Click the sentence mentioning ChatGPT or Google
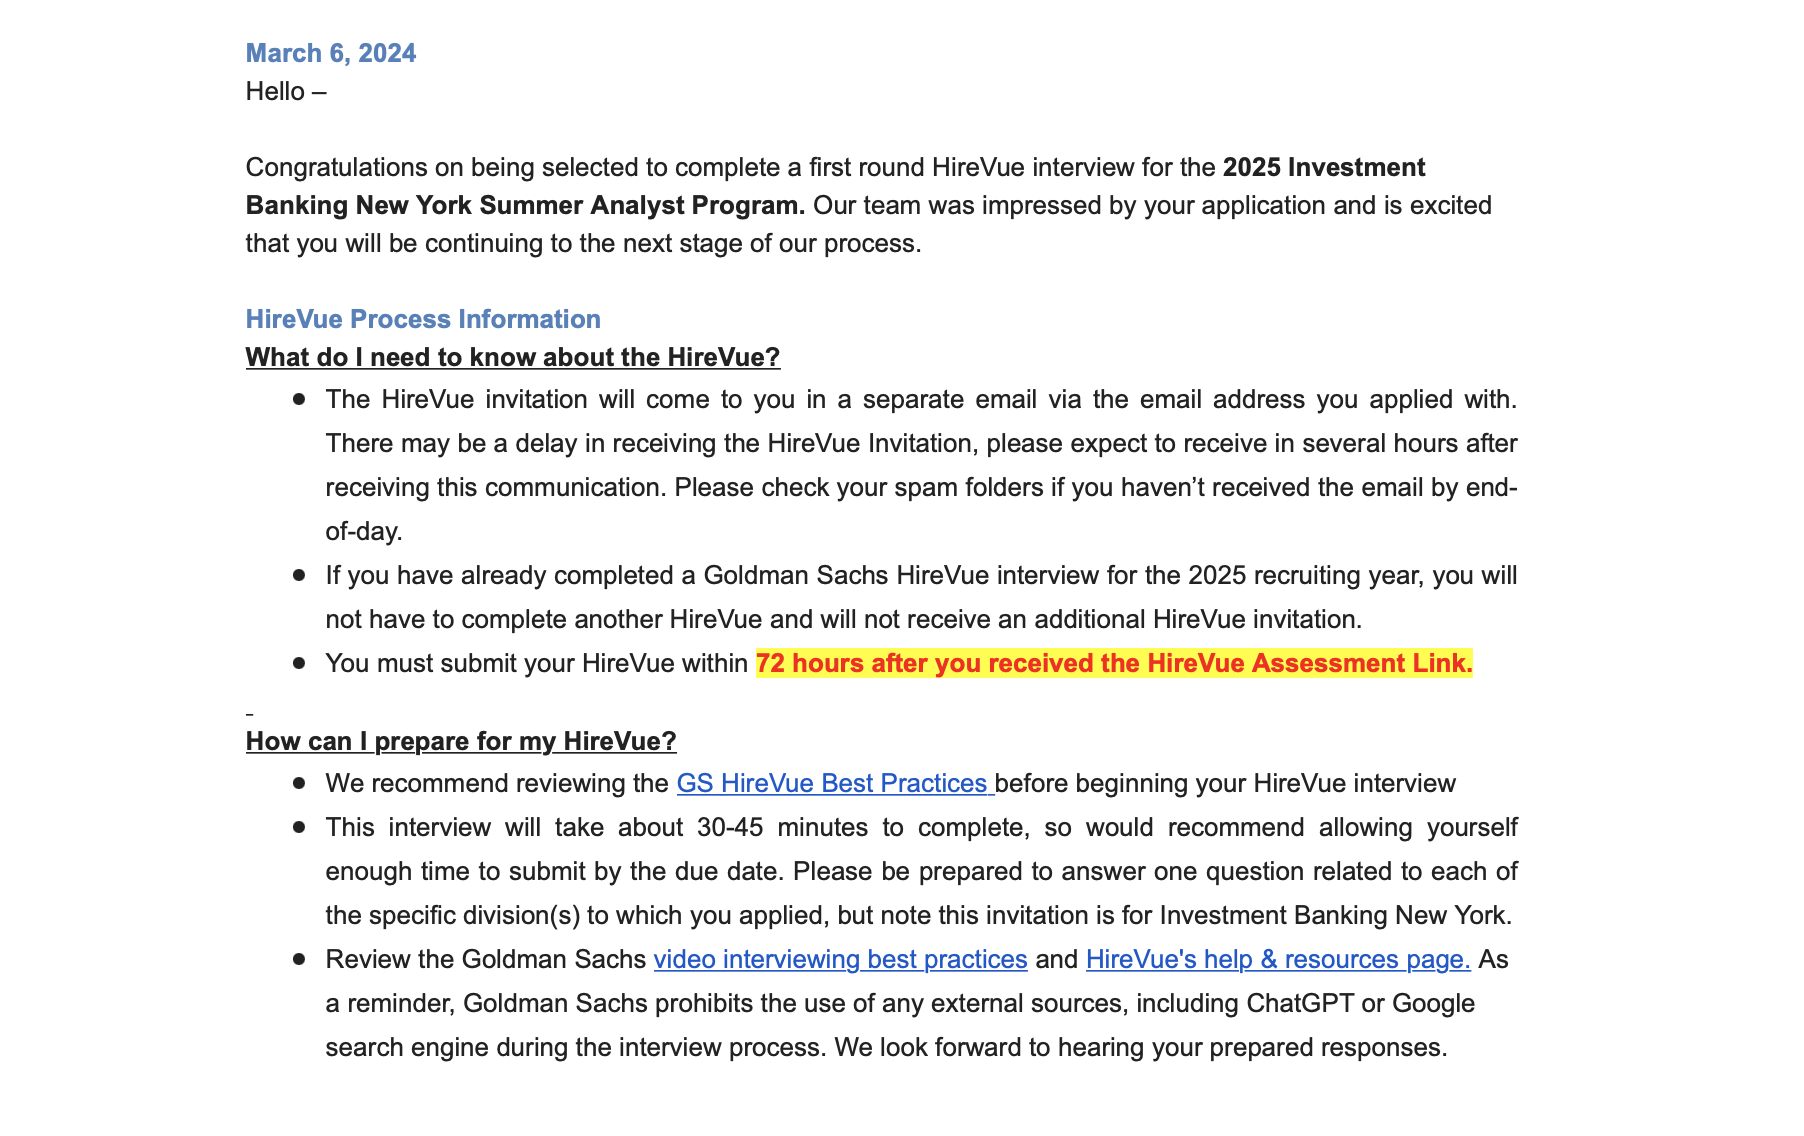Image resolution: width=1804 pixels, height=1136 pixels. pos(900,1003)
